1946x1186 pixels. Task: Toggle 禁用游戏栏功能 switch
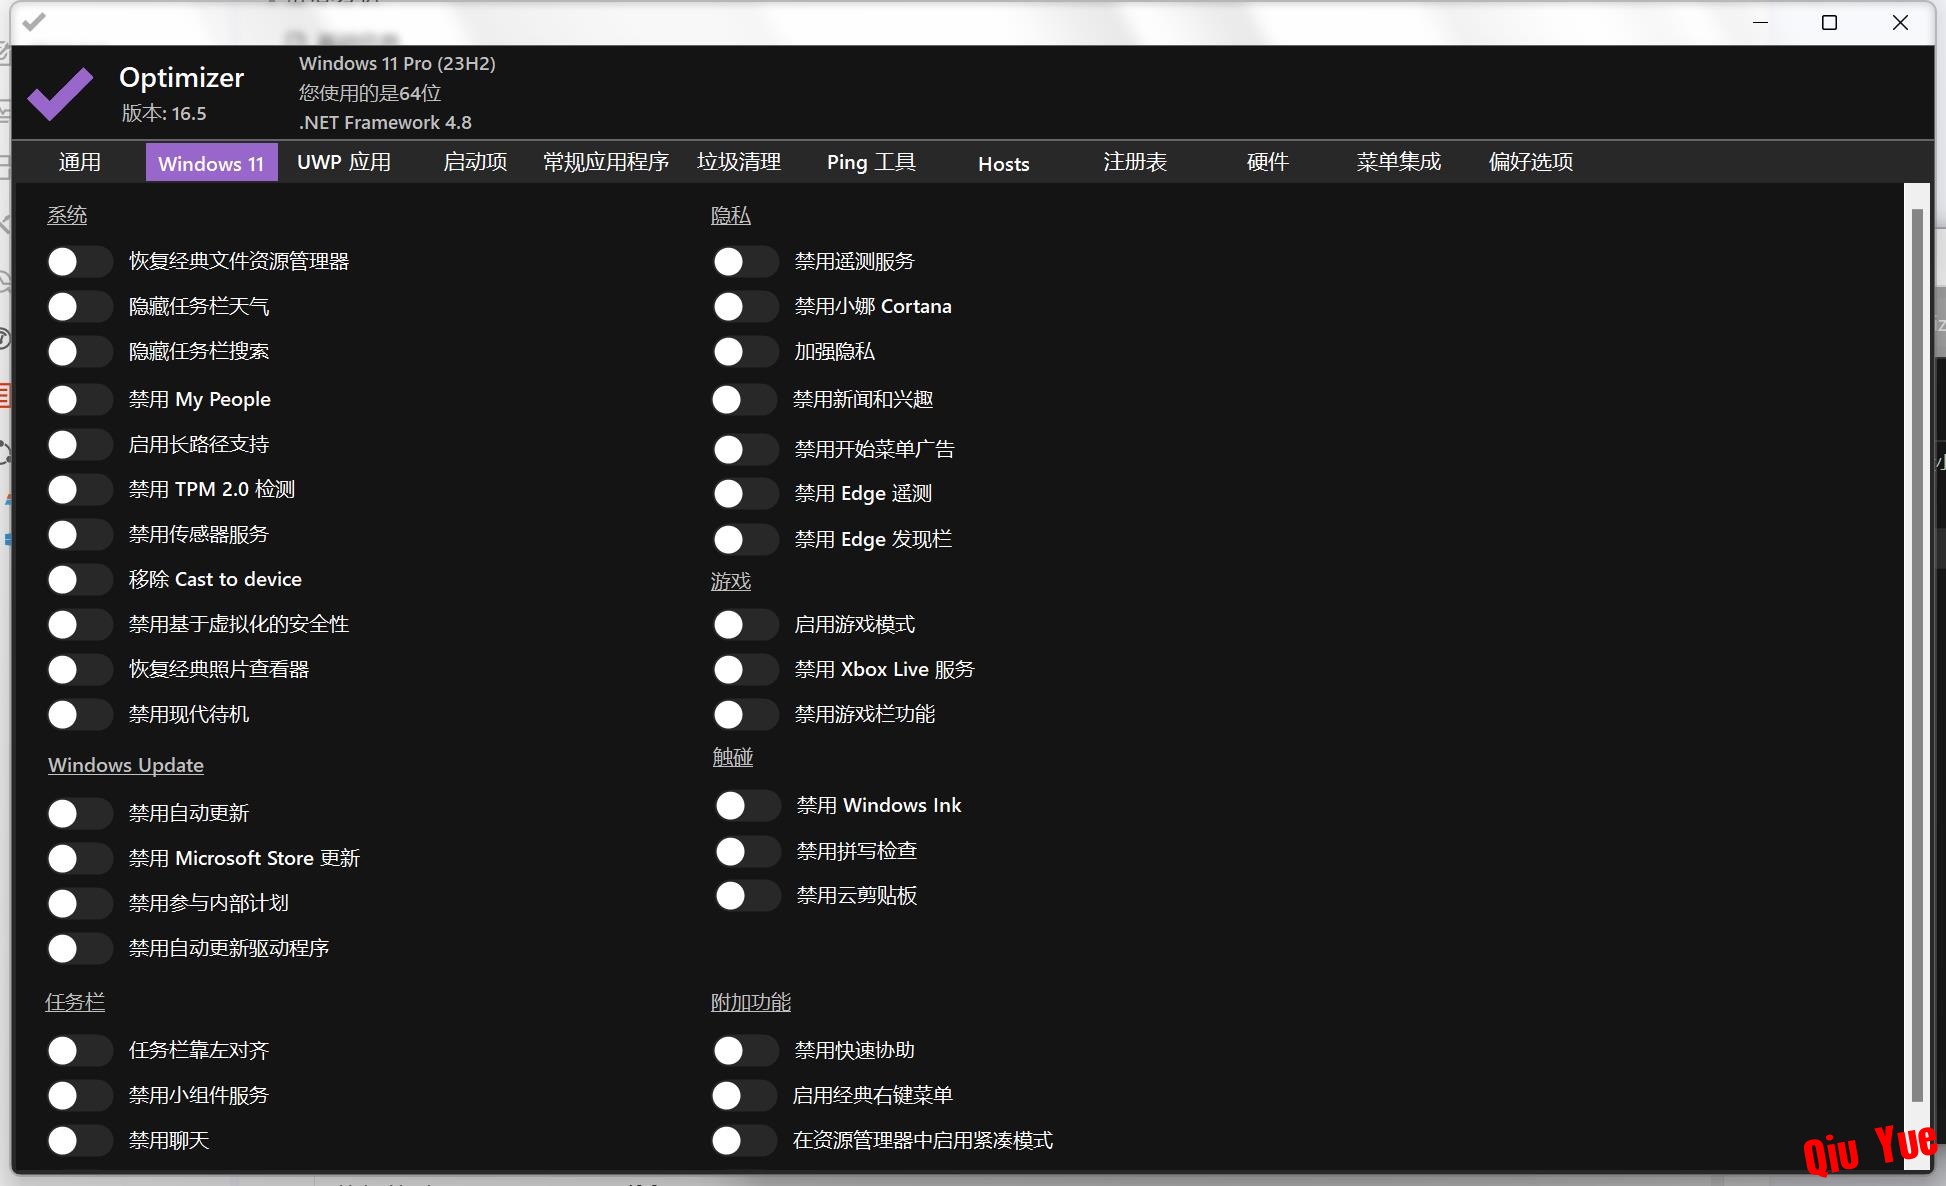click(745, 715)
